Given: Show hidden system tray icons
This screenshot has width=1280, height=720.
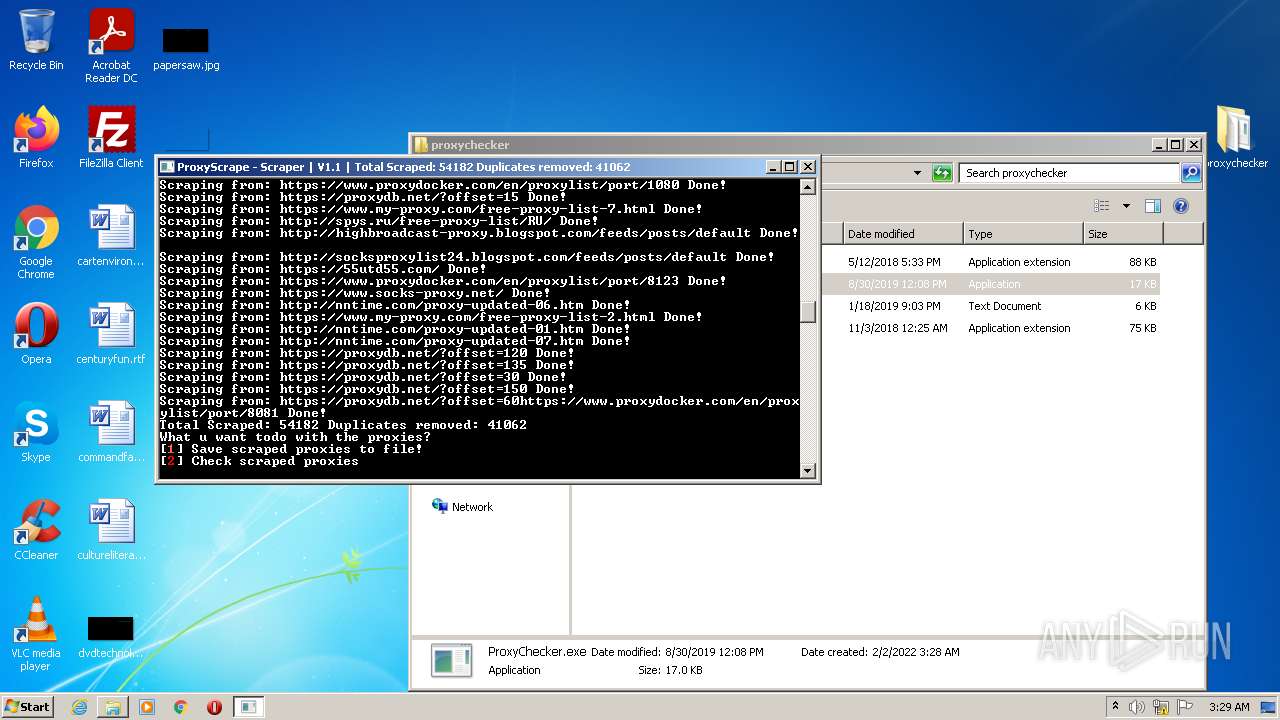Looking at the screenshot, I should coord(1115,706).
